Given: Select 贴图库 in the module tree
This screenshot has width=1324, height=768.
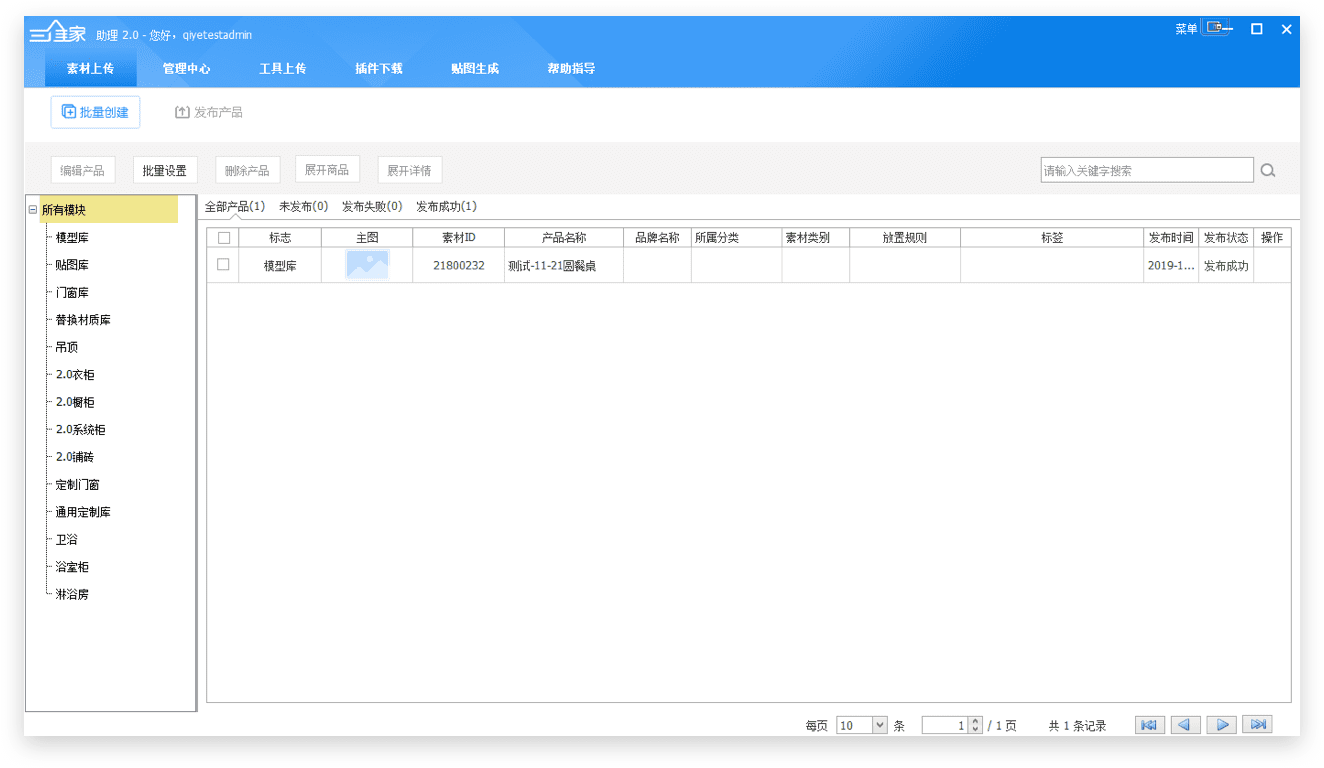Looking at the screenshot, I should (72, 265).
